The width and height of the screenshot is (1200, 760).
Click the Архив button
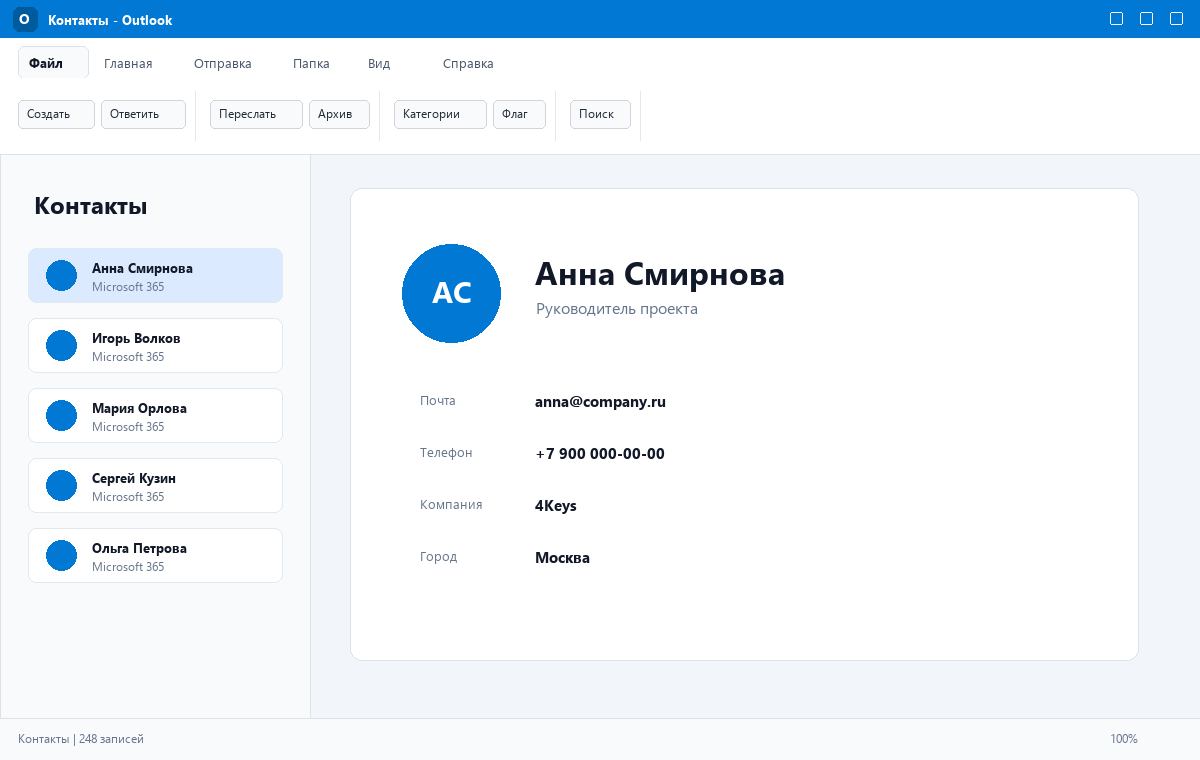339,114
